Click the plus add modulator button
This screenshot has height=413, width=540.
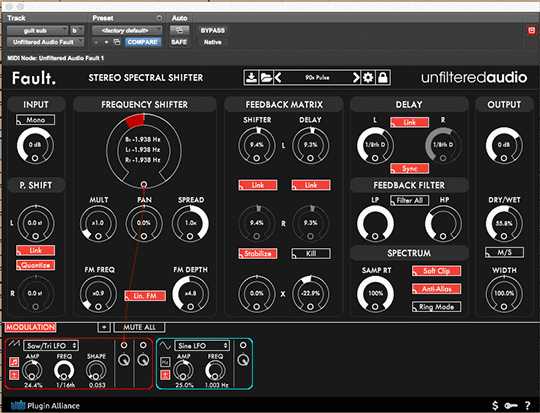click(104, 327)
